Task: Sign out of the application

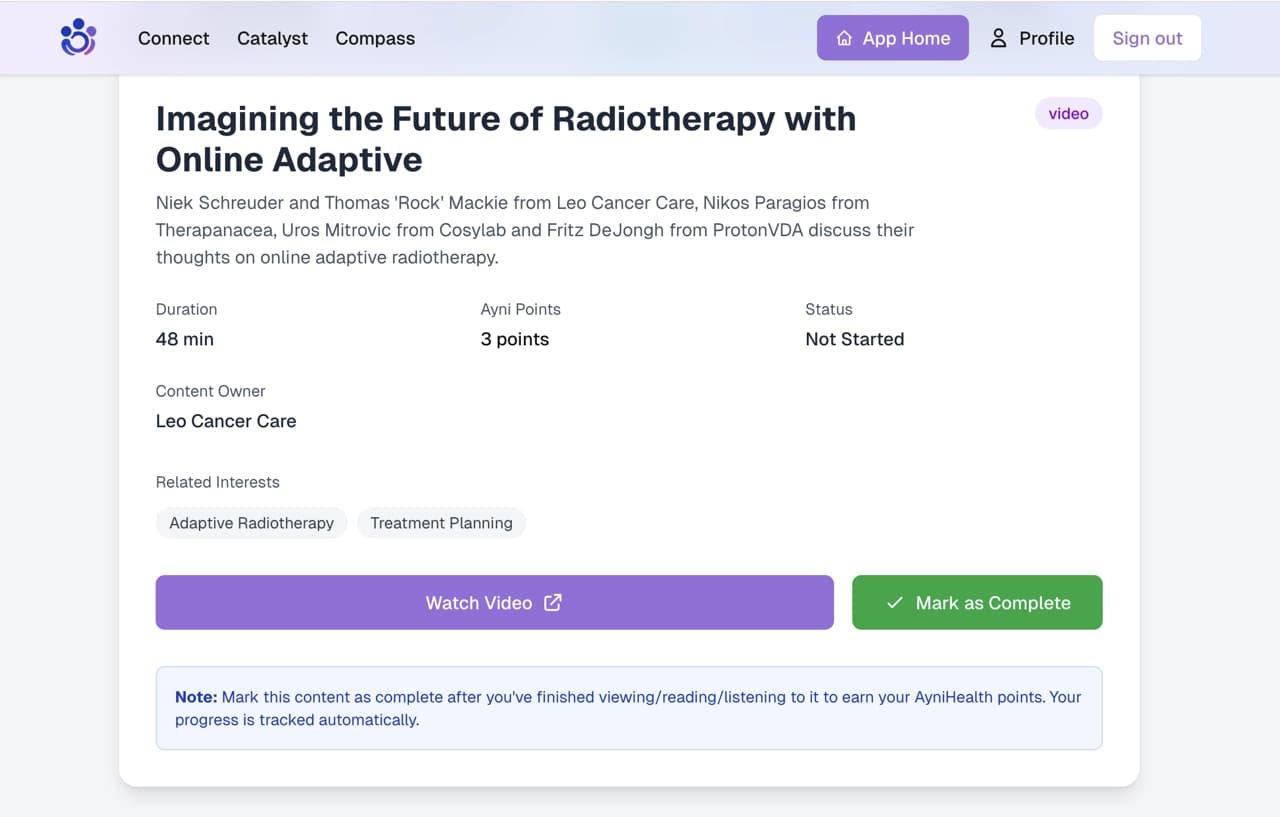Action: click(1147, 37)
